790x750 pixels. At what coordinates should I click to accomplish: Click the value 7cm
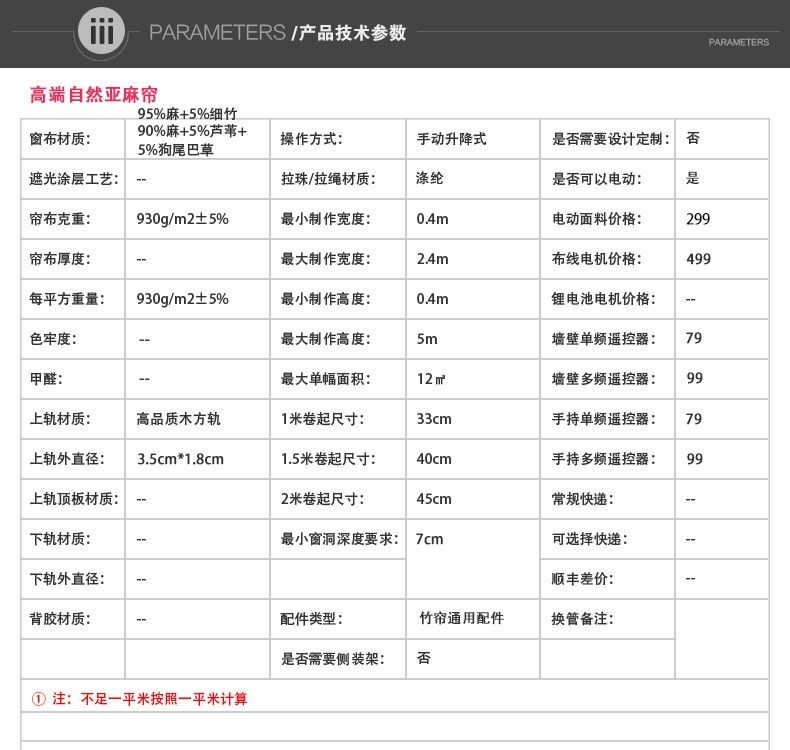pos(429,539)
